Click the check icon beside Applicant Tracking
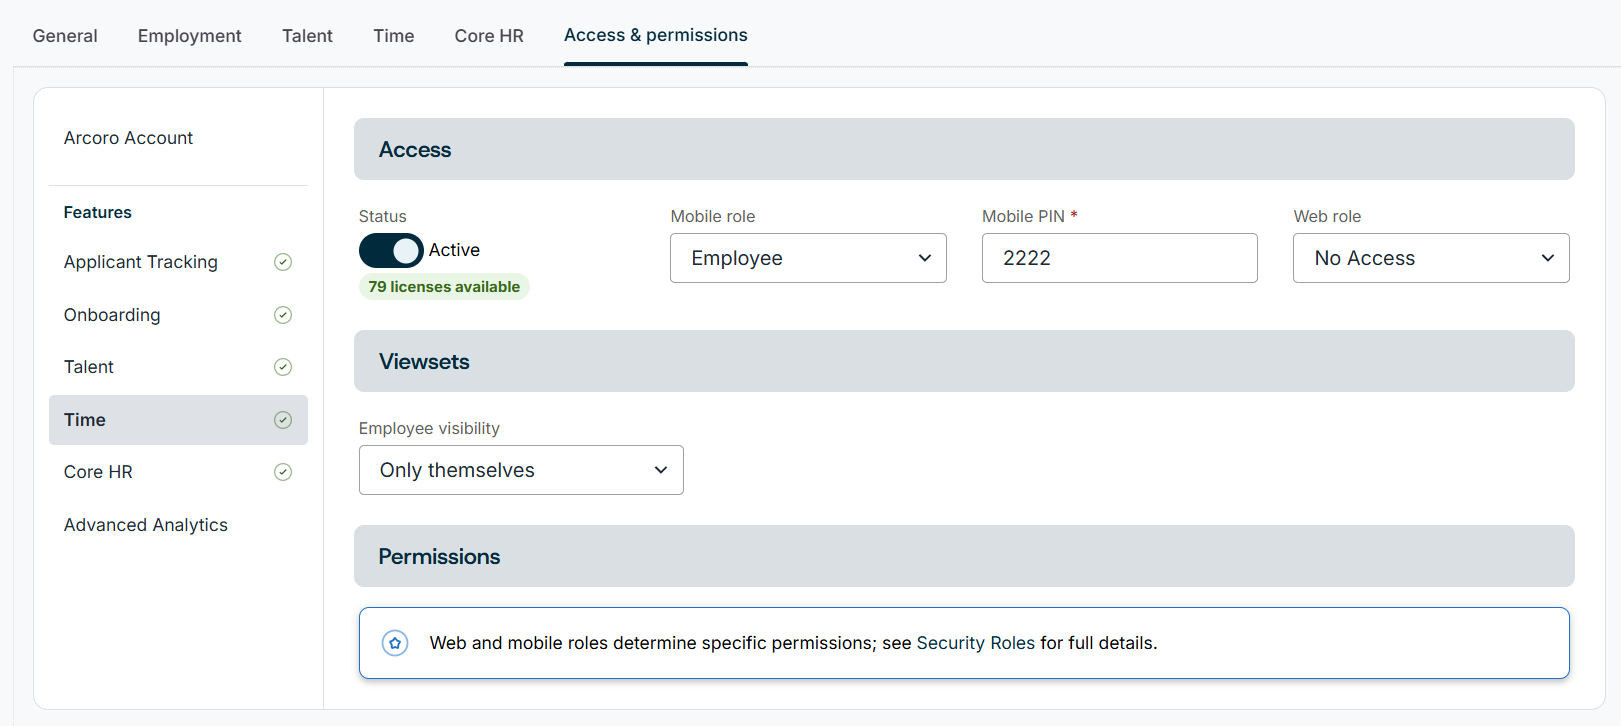 [283, 262]
